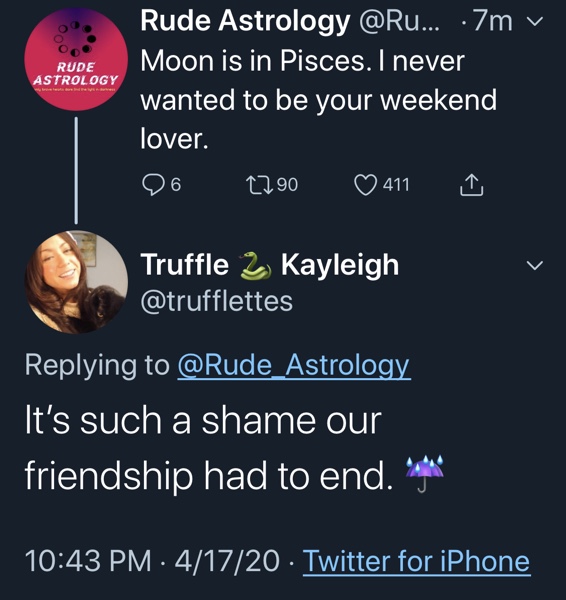Retweet the Rude Astrology tweet
566x600 pixels.
point(259,185)
